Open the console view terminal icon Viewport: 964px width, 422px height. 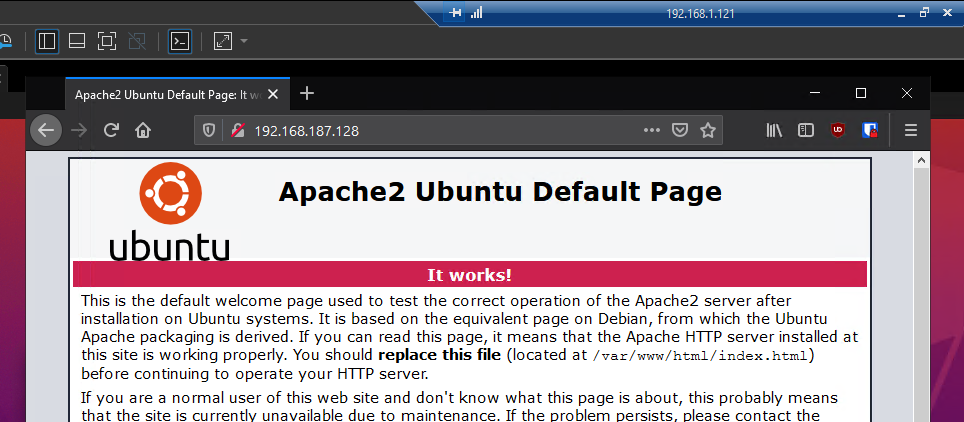pyautogui.click(x=180, y=41)
